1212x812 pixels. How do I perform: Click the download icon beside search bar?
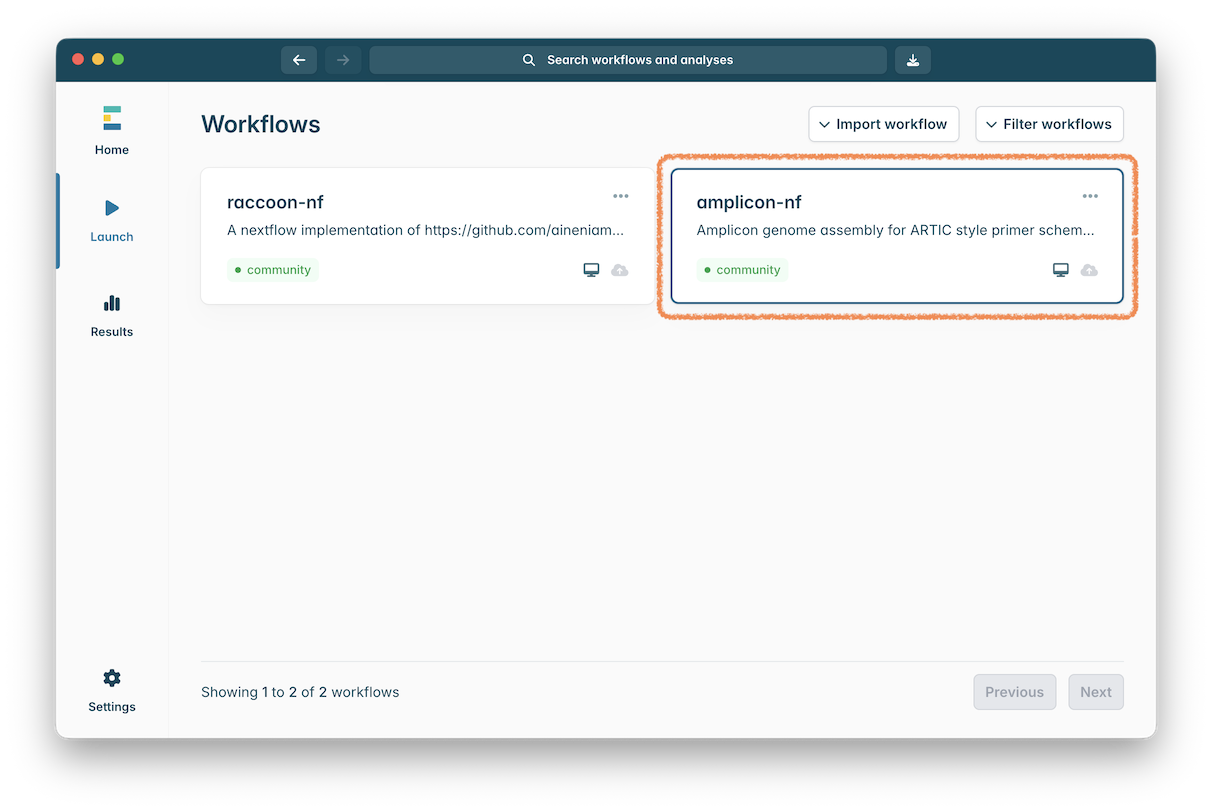(912, 60)
